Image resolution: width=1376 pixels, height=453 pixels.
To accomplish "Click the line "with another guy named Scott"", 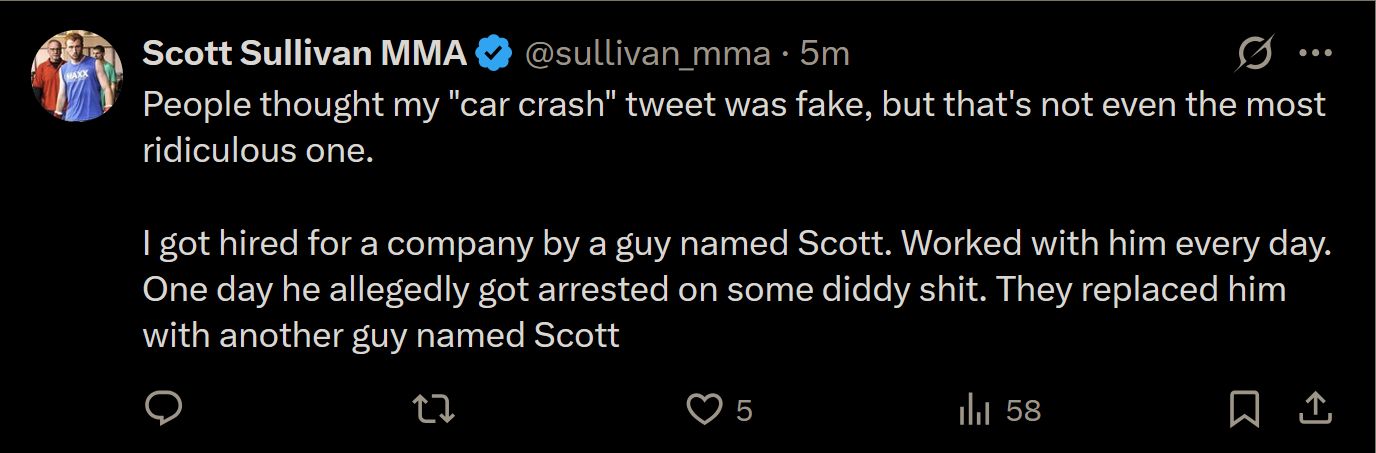I will click(x=381, y=336).
